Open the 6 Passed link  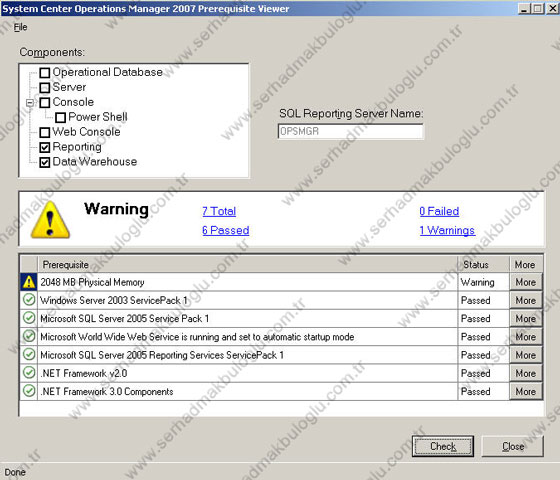(226, 230)
